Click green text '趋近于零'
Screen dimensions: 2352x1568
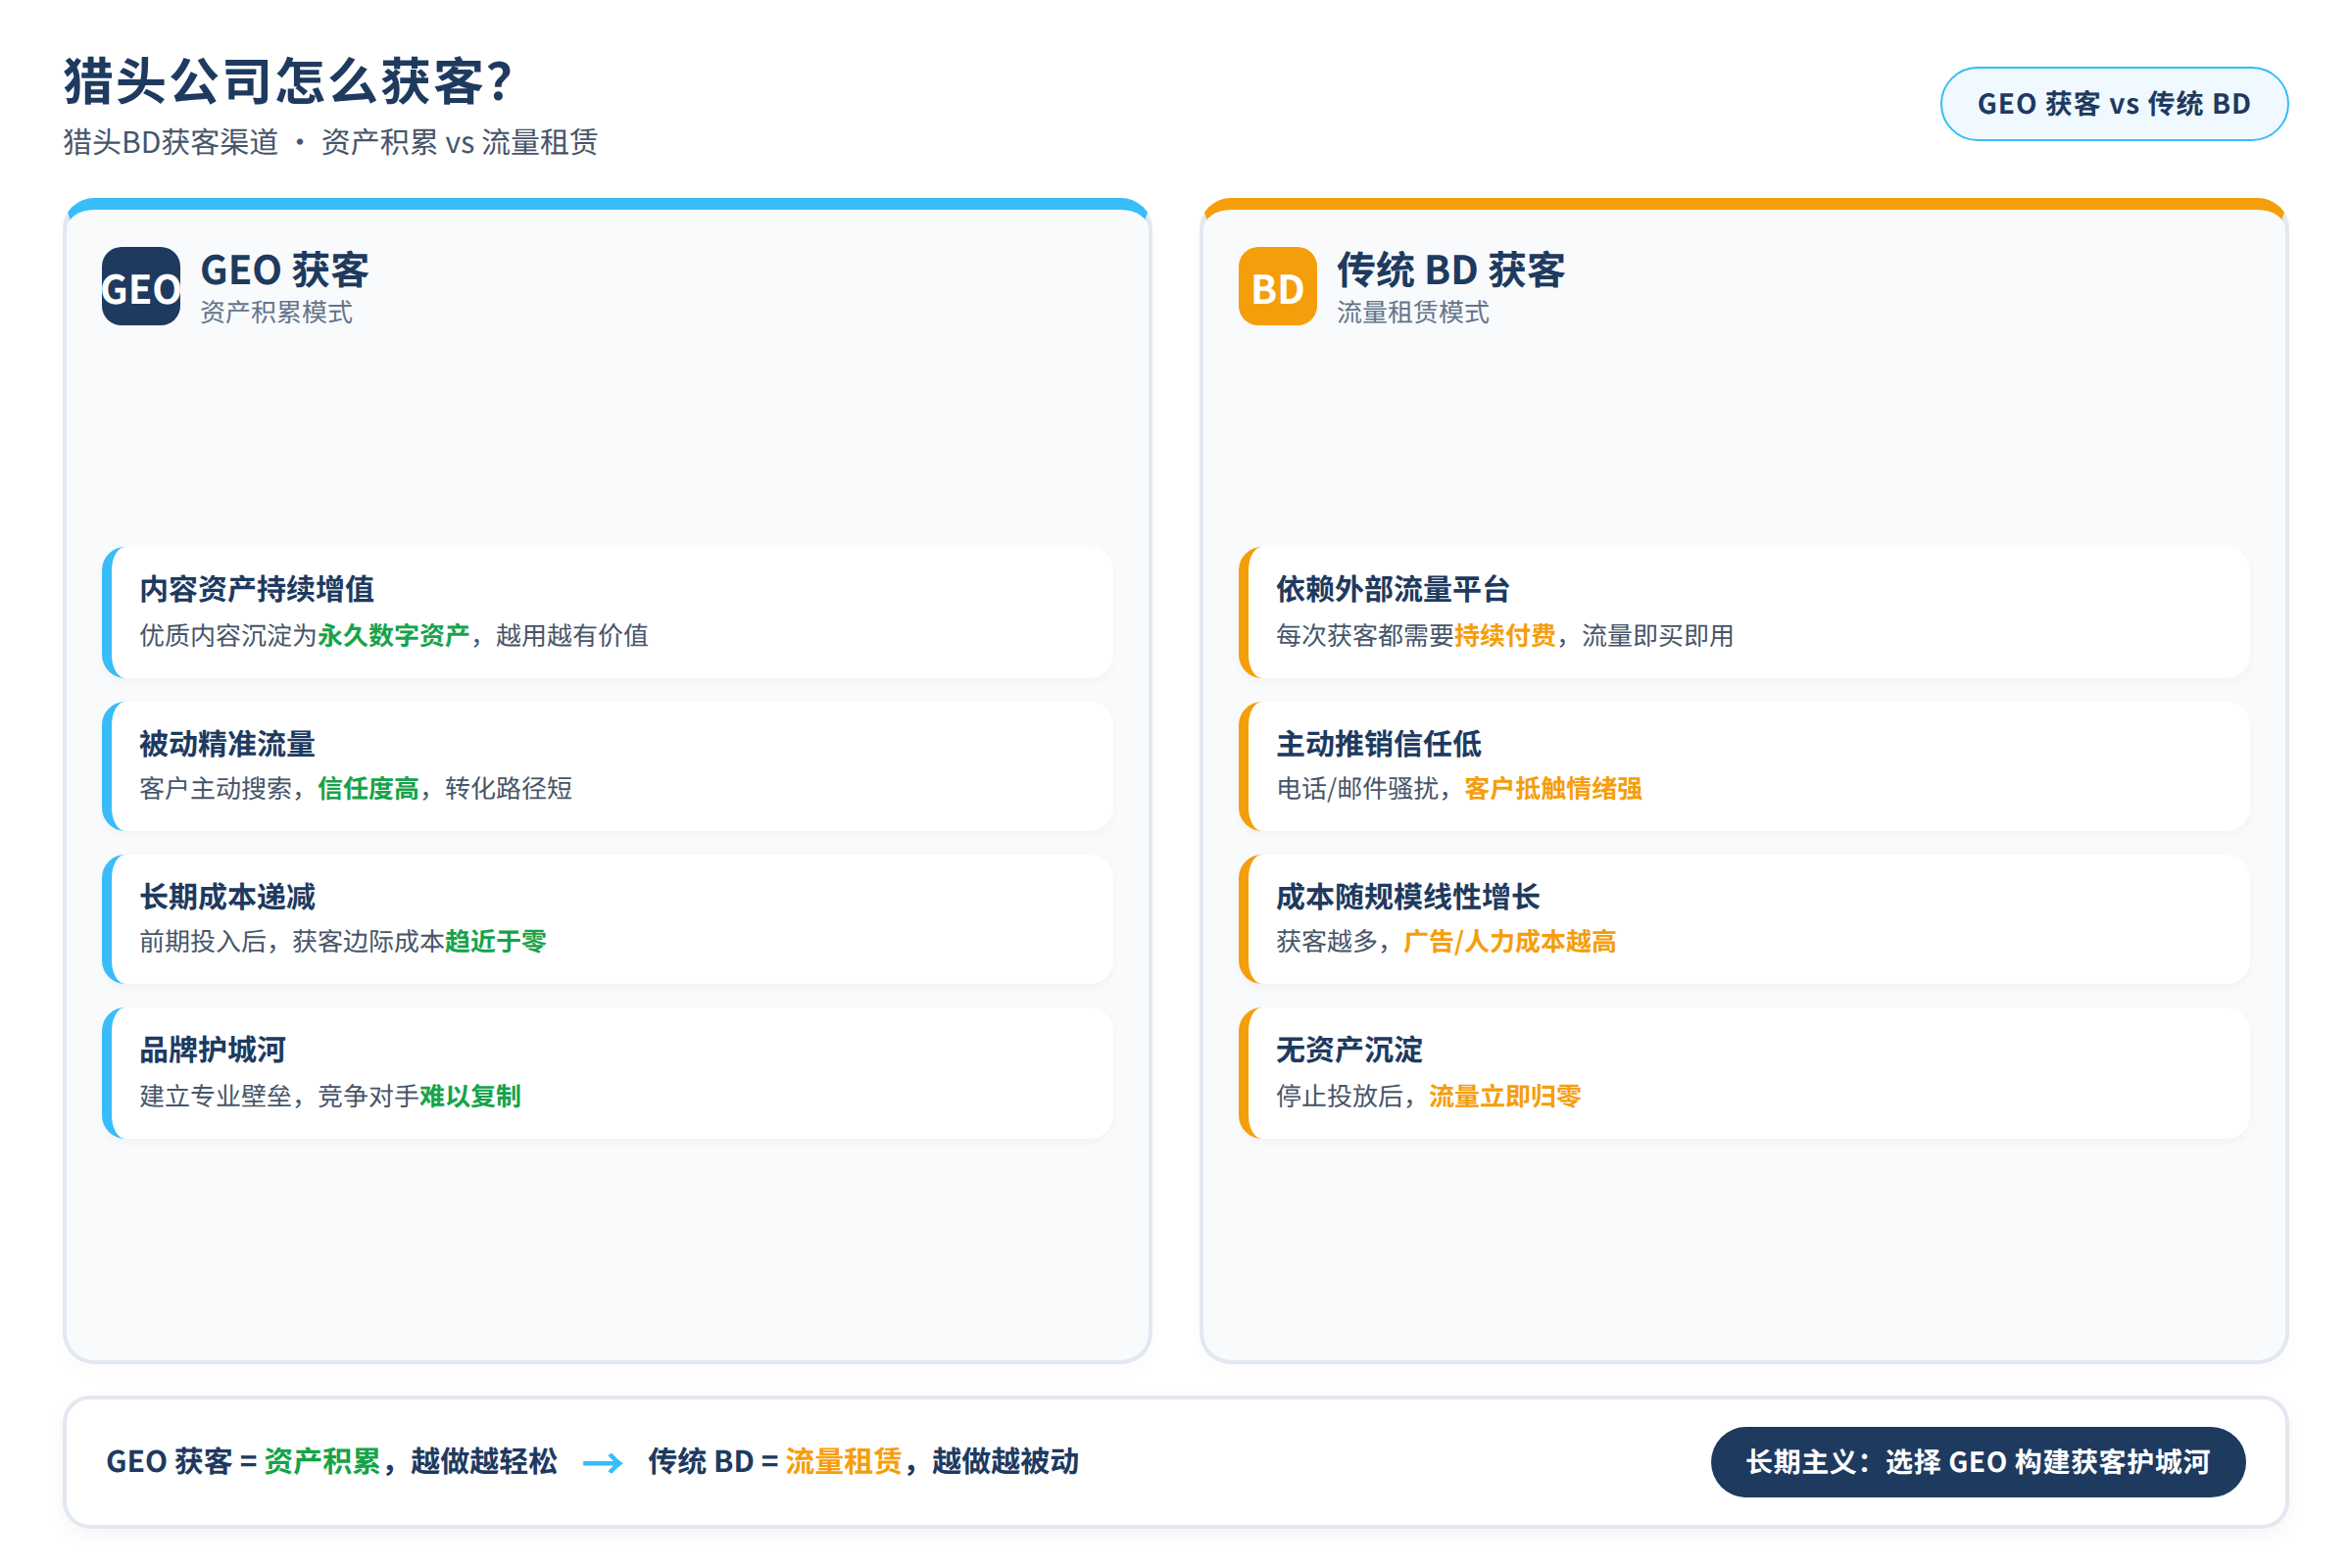click(x=496, y=941)
